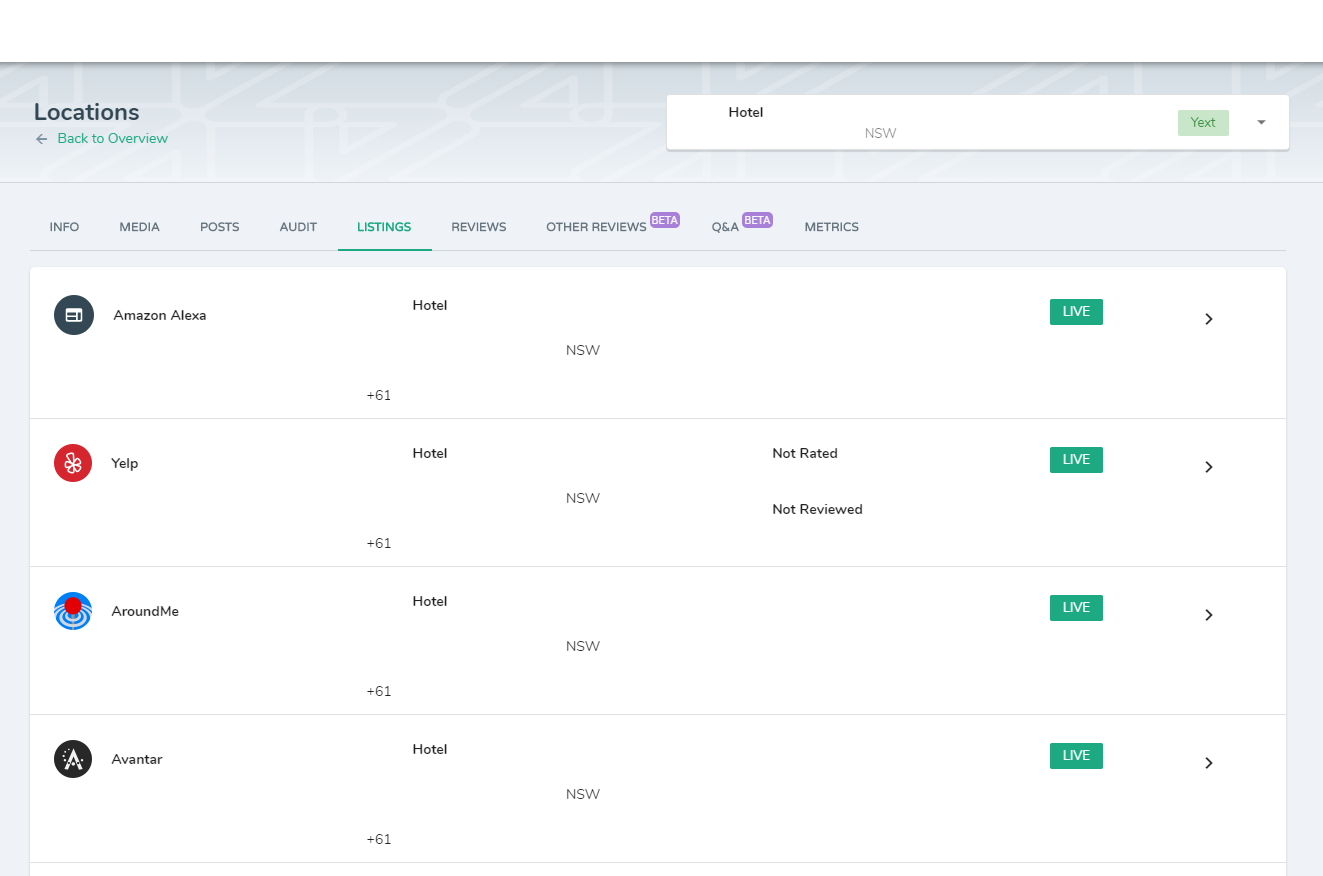Switch to the Media tab

(139, 227)
